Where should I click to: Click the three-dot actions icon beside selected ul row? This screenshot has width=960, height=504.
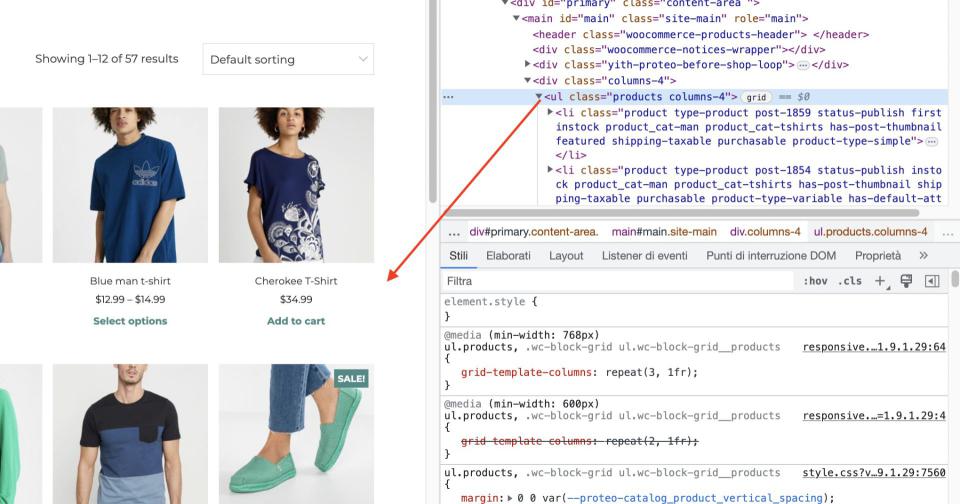click(448, 97)
